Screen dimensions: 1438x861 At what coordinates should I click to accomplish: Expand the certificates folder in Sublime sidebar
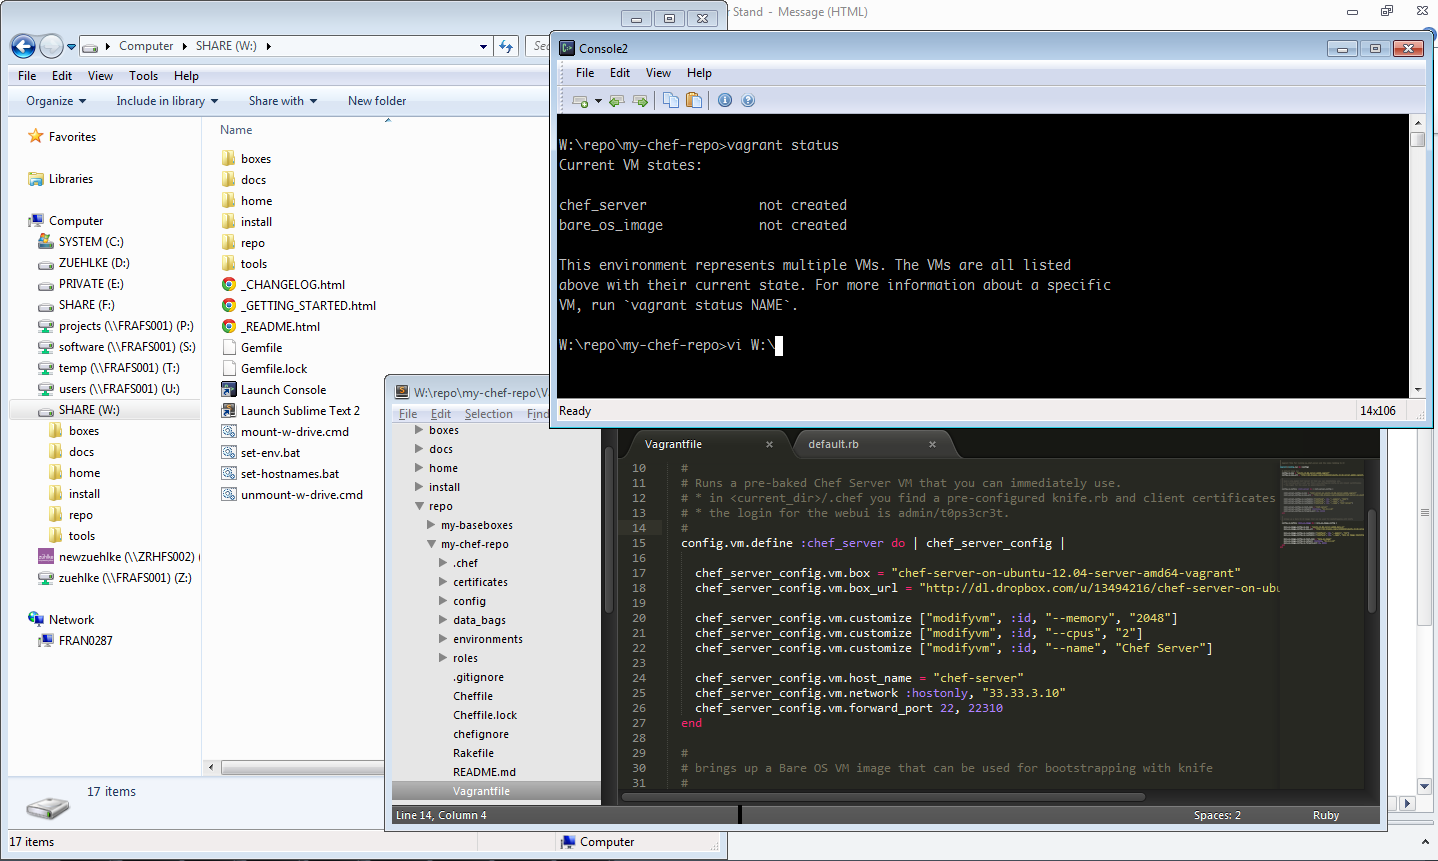tap(443, 582)
